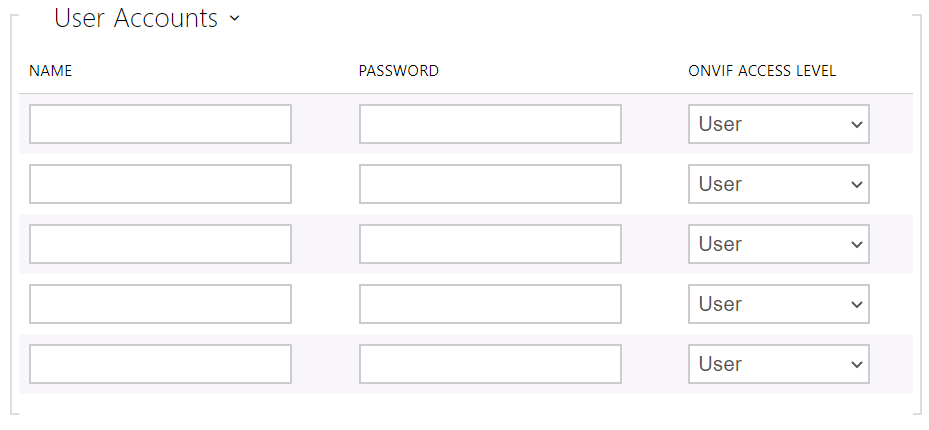
Task: Focus the third row Password field
Action: [490, 244]
